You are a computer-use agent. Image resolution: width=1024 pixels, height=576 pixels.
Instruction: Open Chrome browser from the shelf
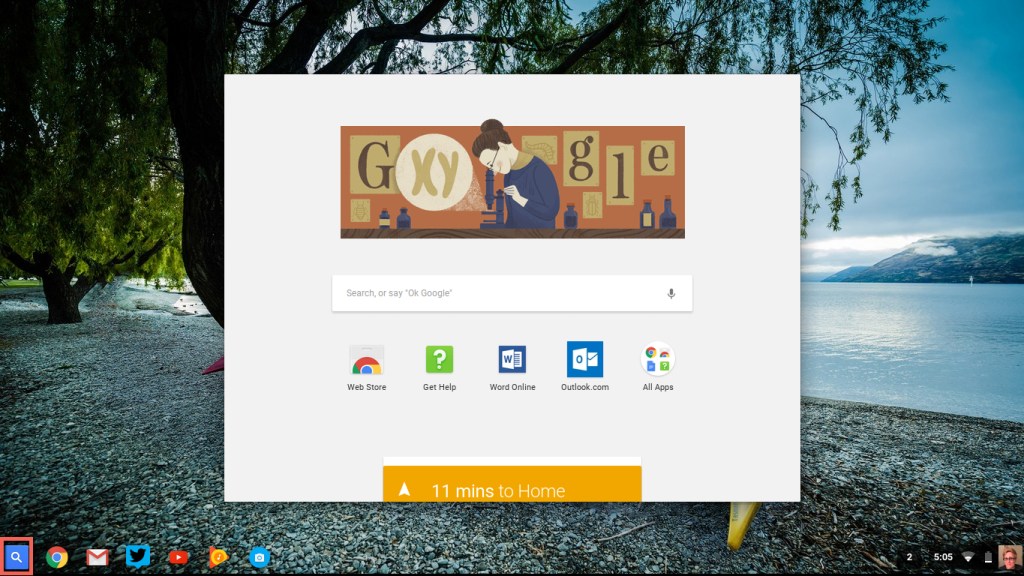click(57, 557)
